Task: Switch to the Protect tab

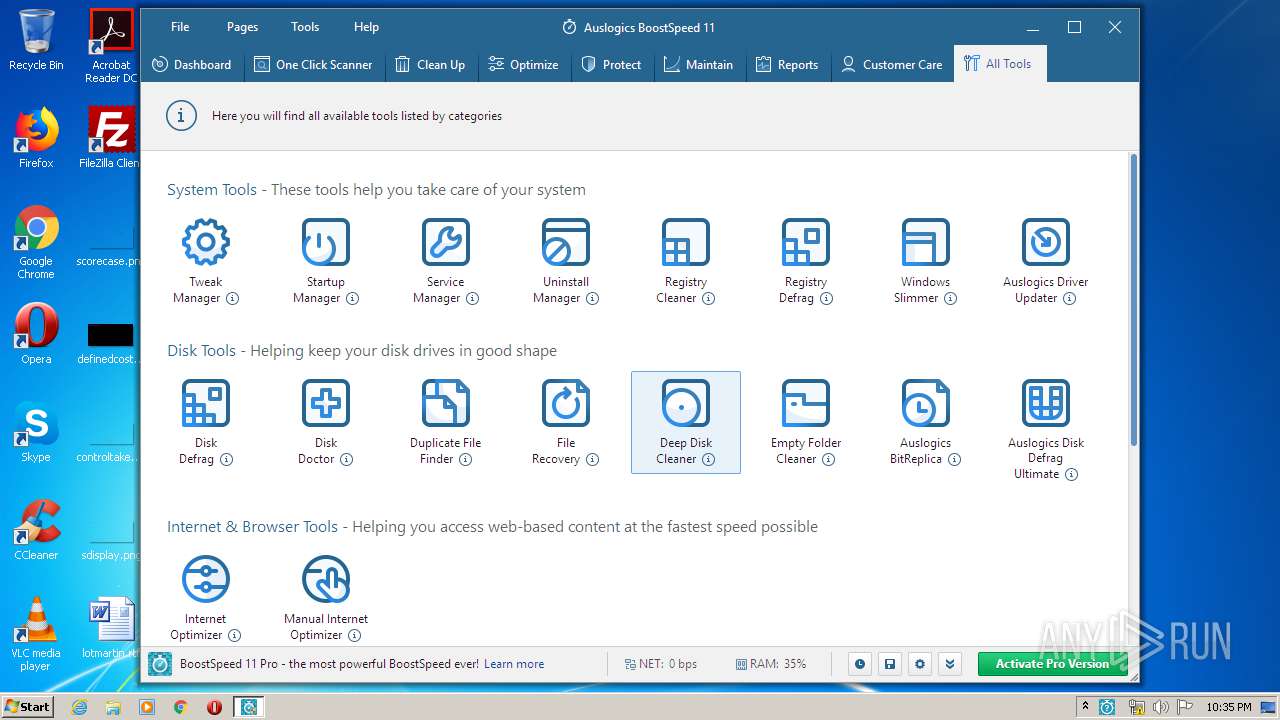Action: pos(611,64)
